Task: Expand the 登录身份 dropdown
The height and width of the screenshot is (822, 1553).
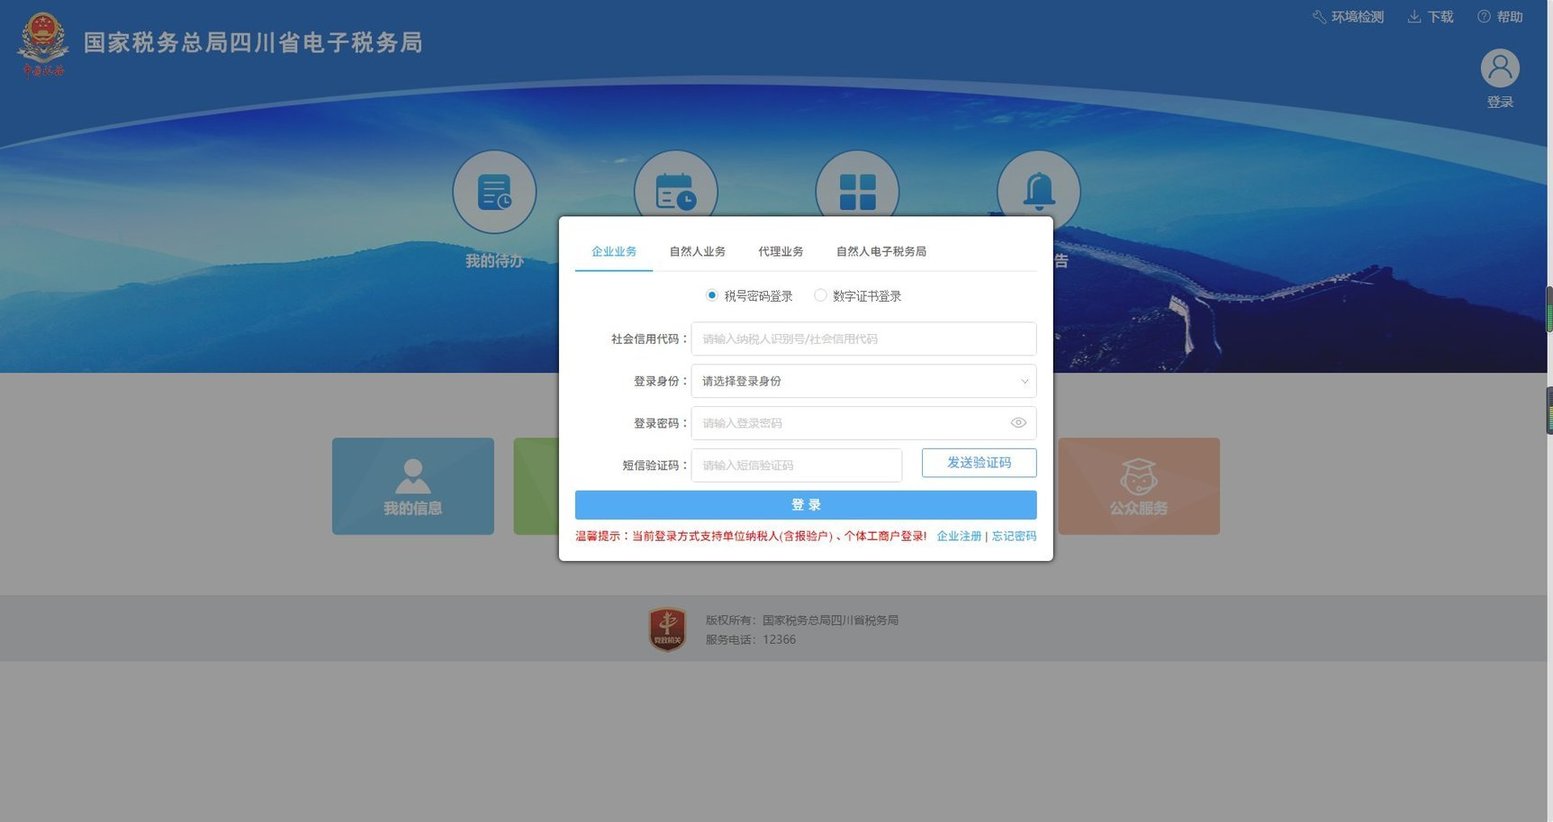Action: [864, 381]
